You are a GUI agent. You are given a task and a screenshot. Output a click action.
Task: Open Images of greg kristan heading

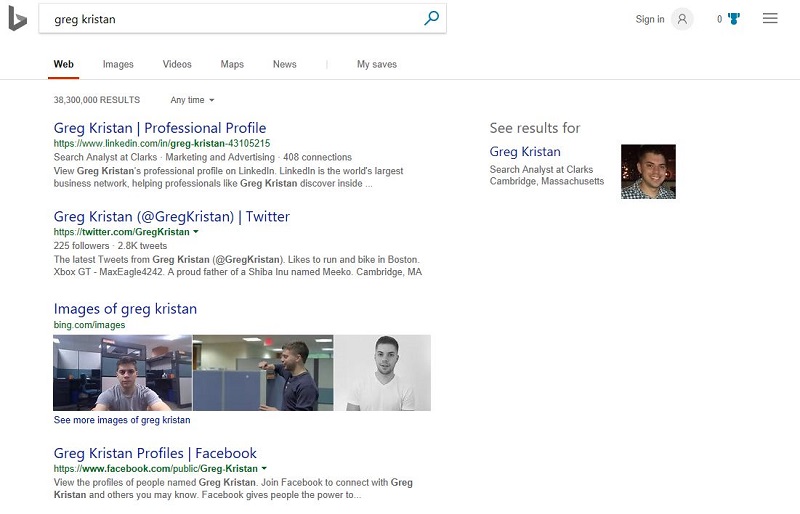(x=125, y=309)
